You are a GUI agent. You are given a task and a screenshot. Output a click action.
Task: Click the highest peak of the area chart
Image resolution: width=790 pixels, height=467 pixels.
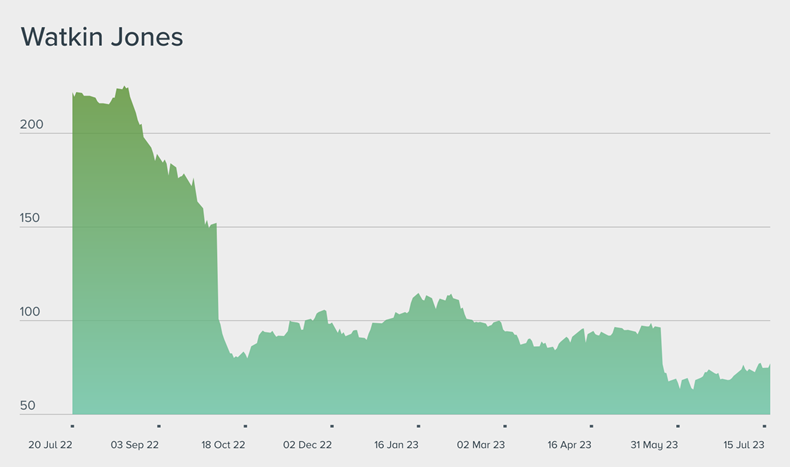pos(125,87)
